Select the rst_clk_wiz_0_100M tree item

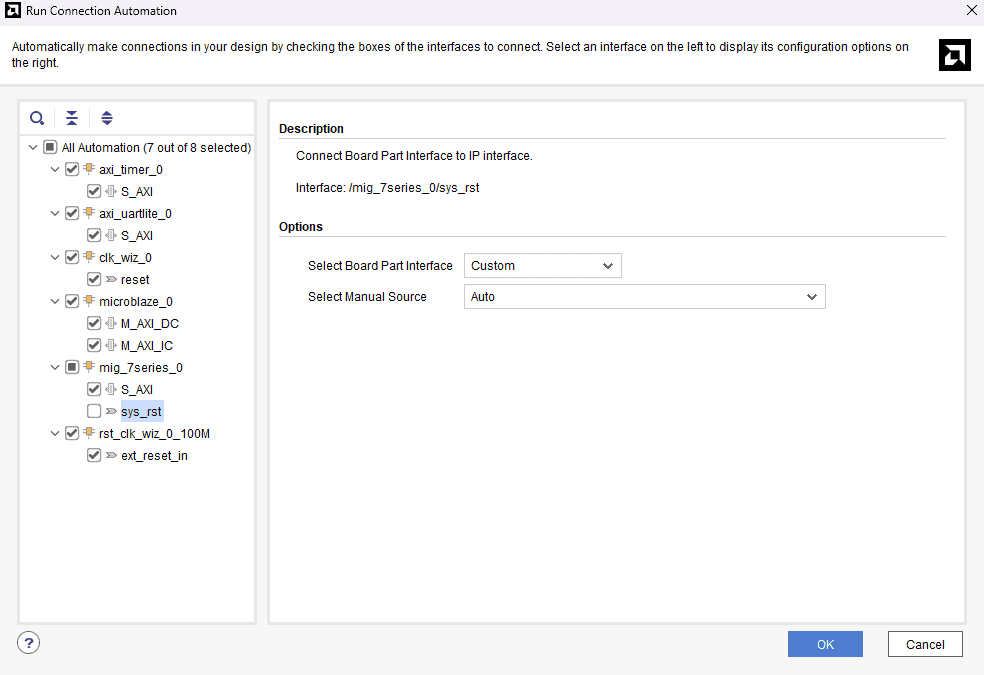(x=154, y=433)
